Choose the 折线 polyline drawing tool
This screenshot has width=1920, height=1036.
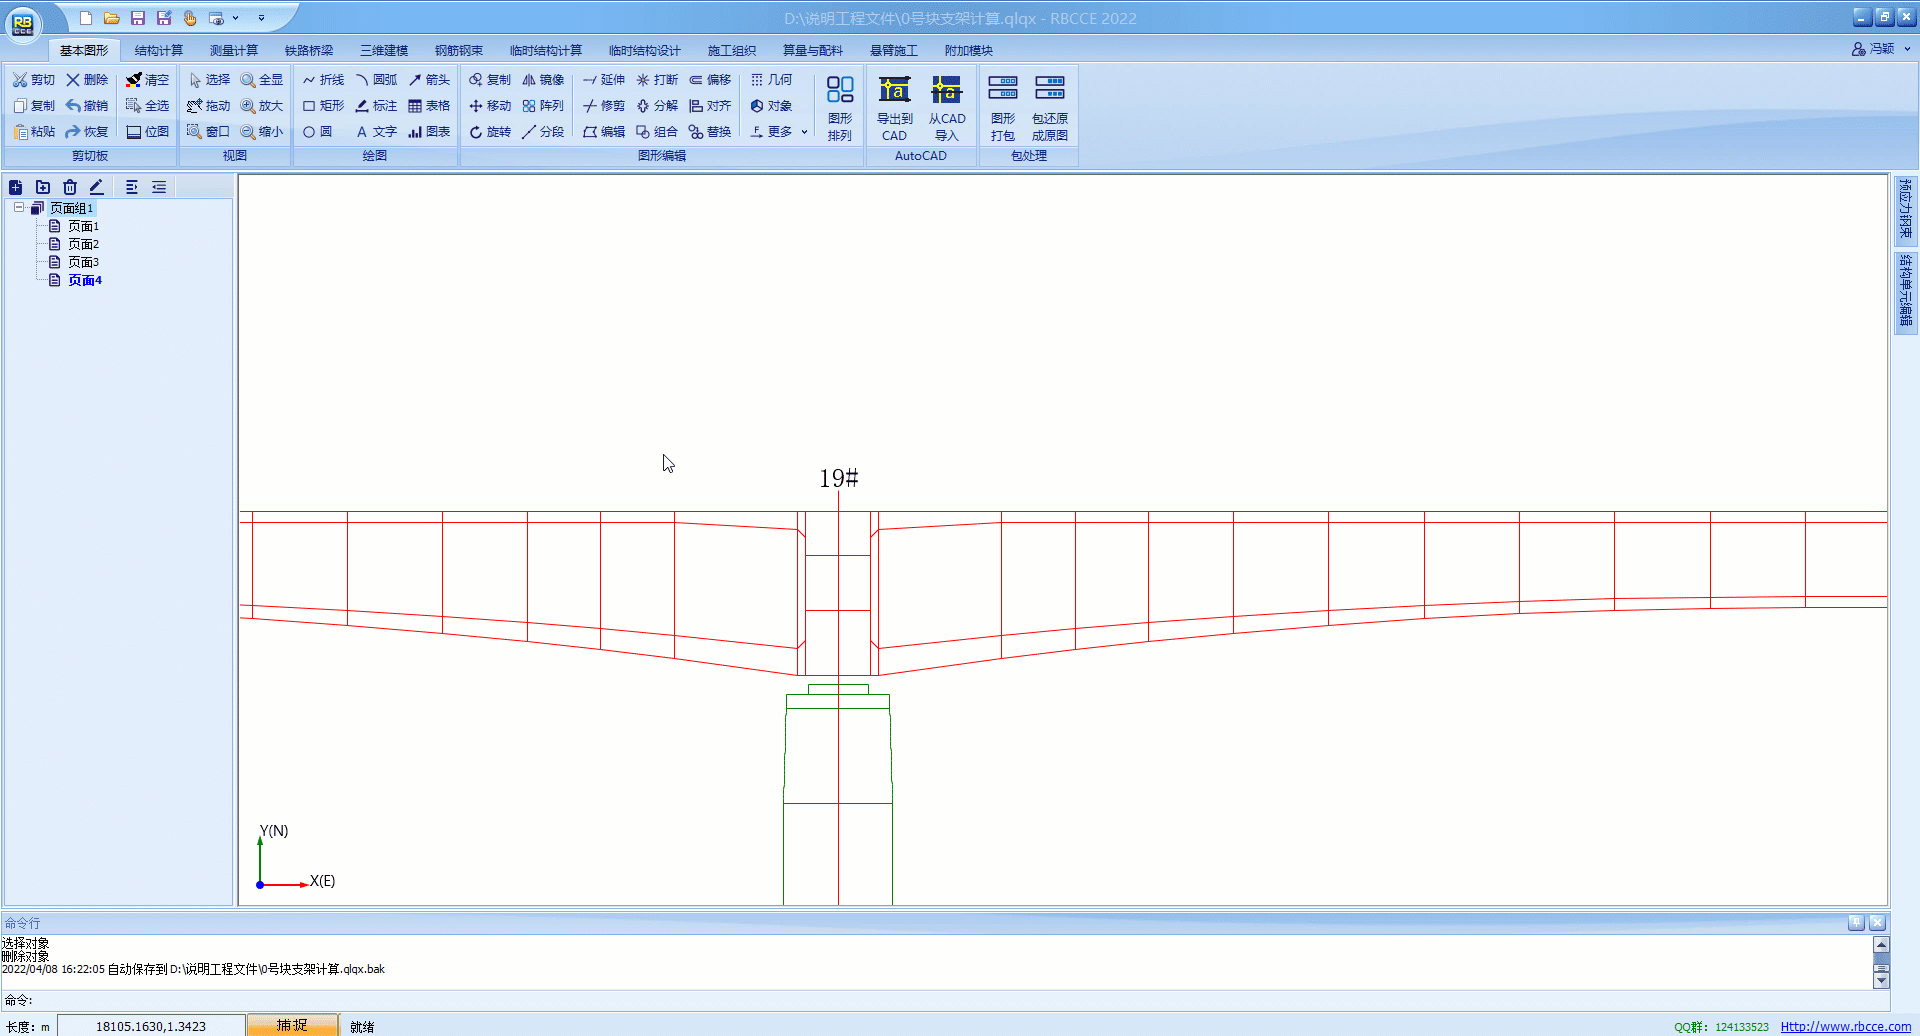[x=323, y=80]
